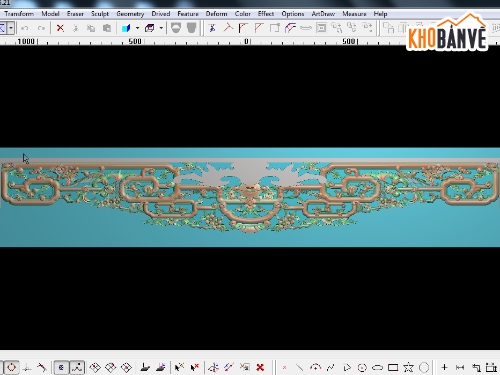Click the blue axis rotate icon in bottom toolbar

point(213,367)
